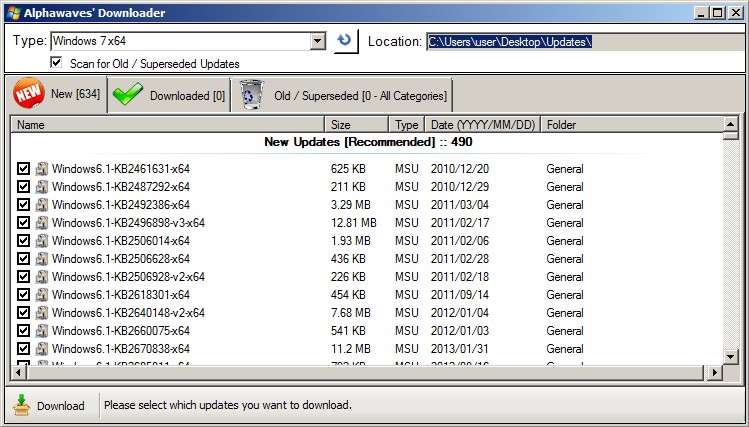Uncheck Windows6.1-KB2506628-x64 update
This screenshot has width=749, height=427.
click(23, 259)
